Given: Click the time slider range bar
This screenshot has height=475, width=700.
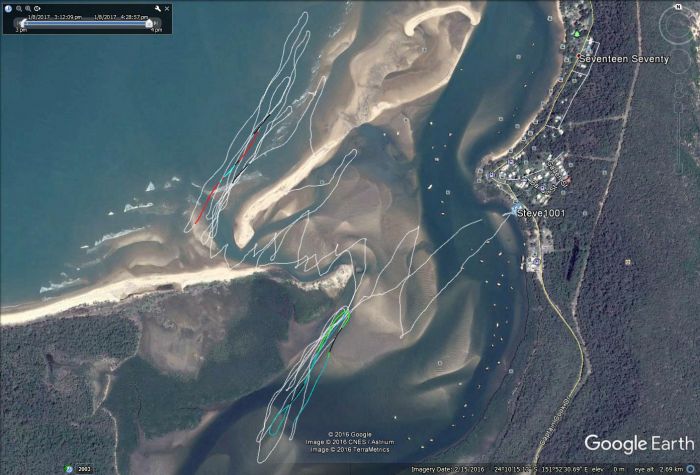Looking at the screenshot, I should click(85, 22).
